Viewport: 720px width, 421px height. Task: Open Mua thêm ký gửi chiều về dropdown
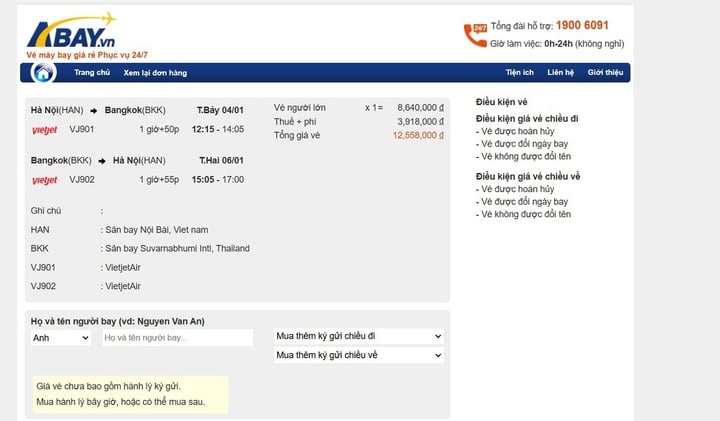pyautogui.click(x=358, y=355)
